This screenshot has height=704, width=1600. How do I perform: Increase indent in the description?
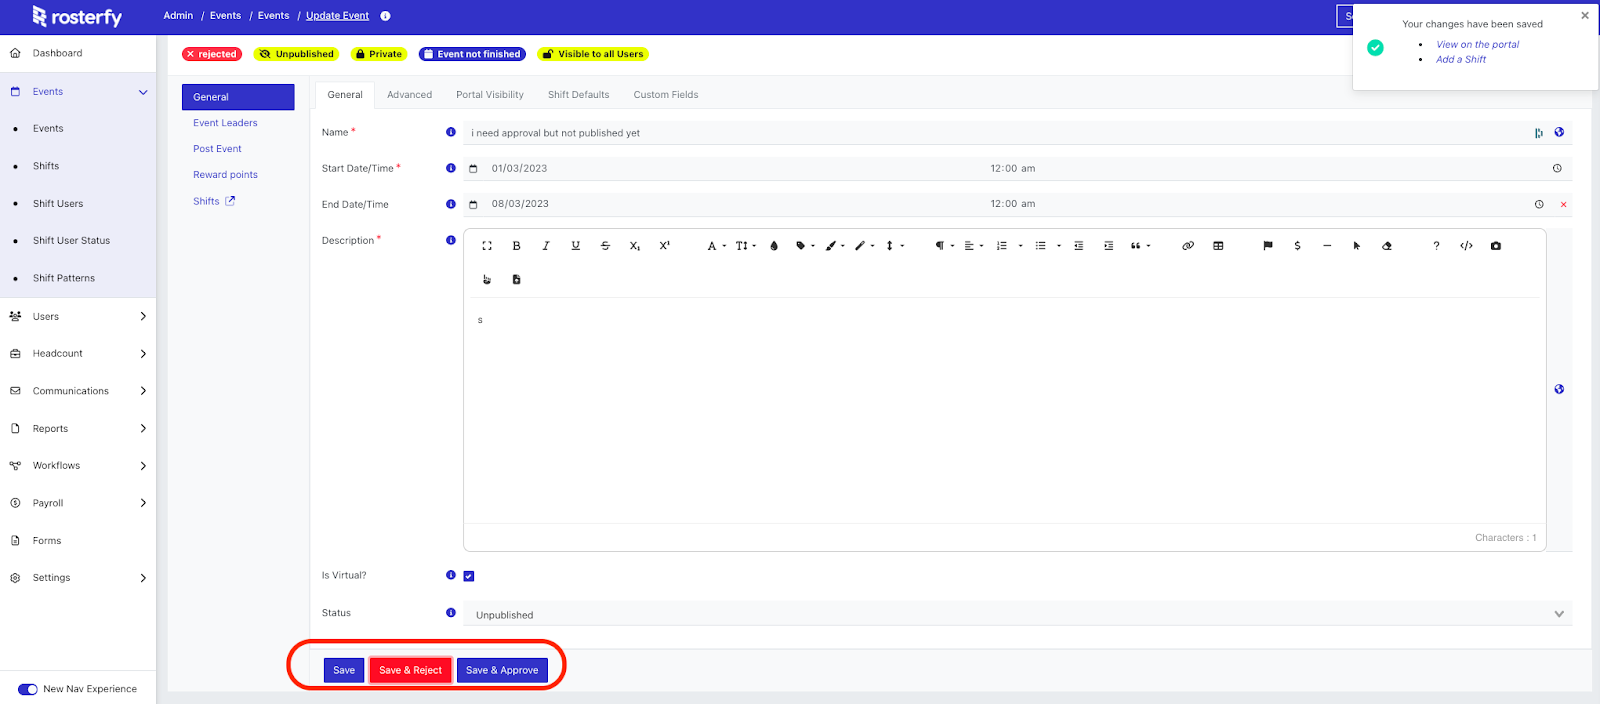1108,246
